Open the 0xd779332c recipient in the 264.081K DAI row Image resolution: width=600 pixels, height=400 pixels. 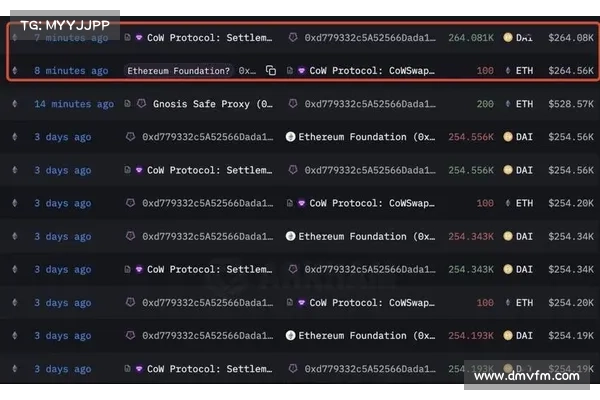click(x=370, y=38)
